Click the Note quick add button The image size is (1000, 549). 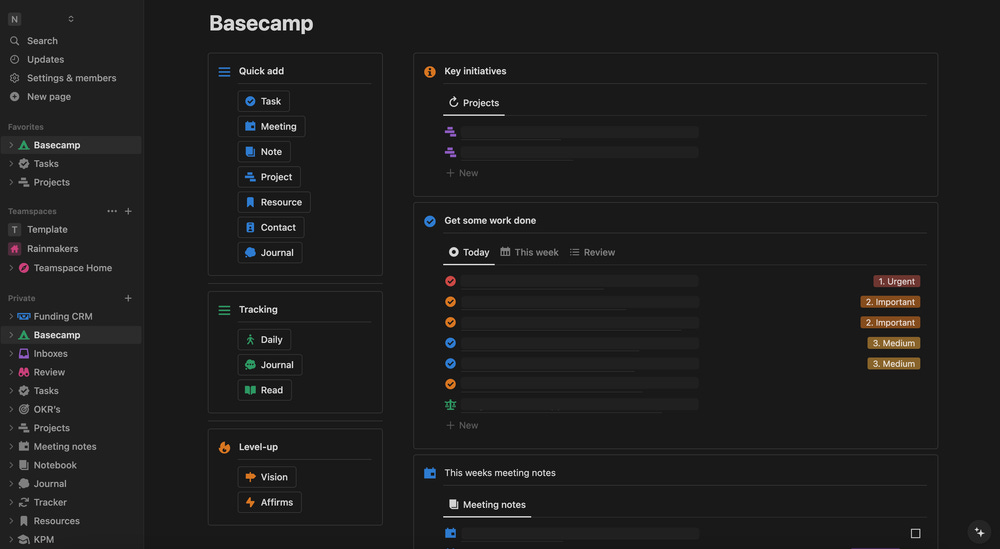coord(264,152)
